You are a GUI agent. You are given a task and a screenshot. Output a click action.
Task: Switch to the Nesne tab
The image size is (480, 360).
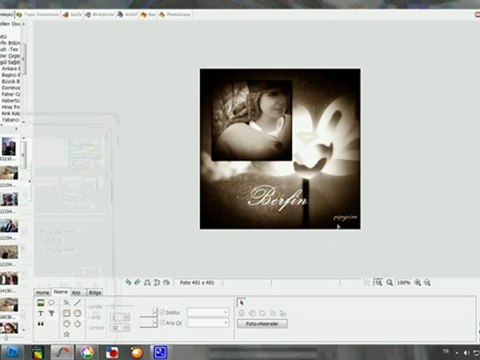(x=61, y=292)
